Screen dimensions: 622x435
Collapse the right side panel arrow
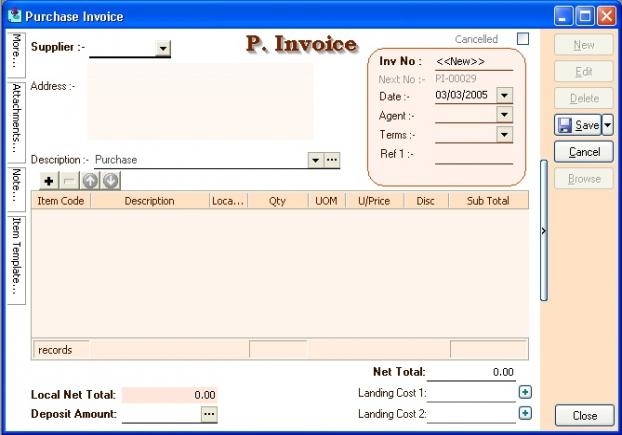544,230
